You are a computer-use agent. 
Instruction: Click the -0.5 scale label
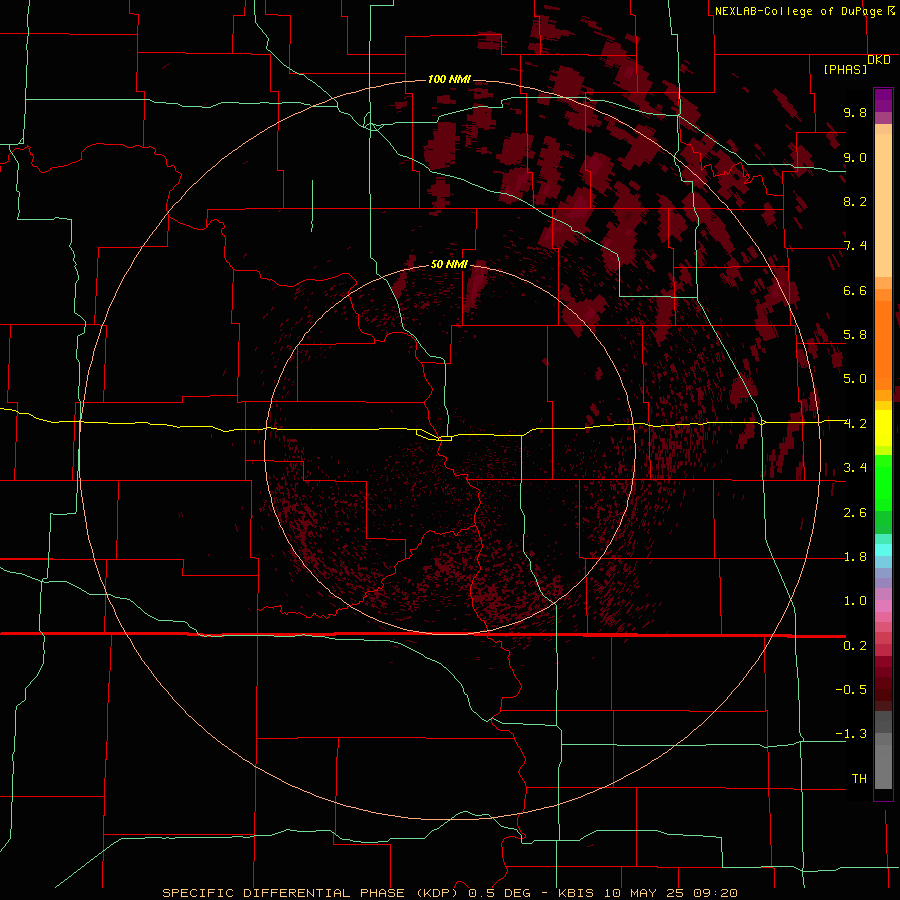tap(851, 690)
